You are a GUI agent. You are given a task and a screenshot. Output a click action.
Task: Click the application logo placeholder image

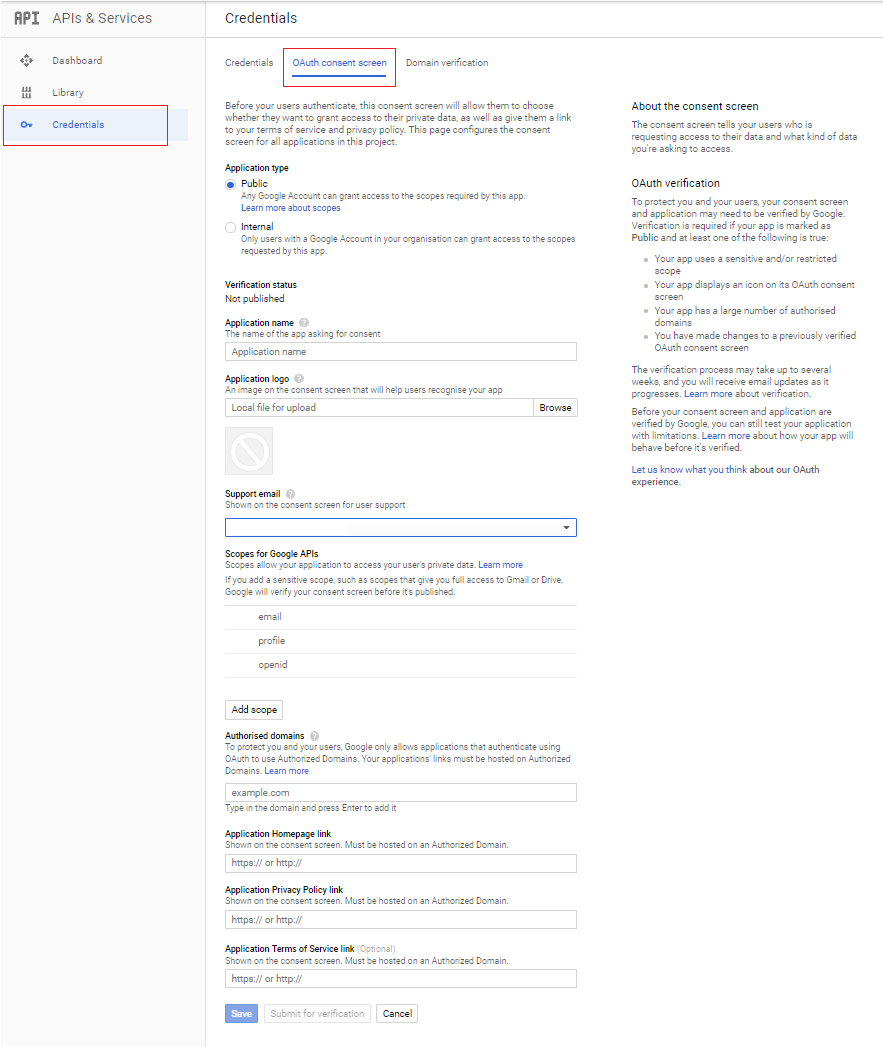(x=248, y=451)
